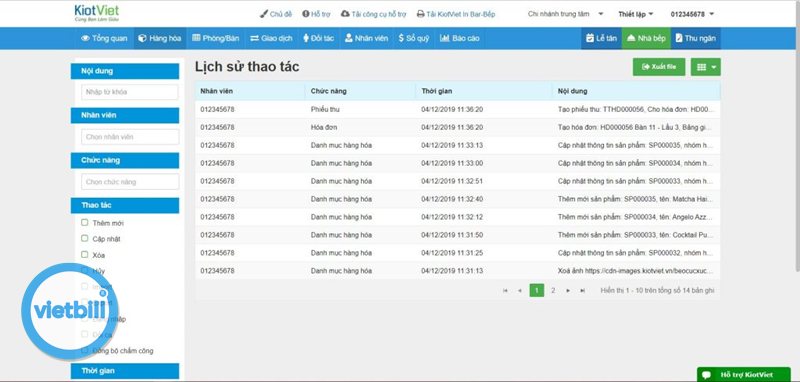This screenshot has height=382, width=800.
Task: Go to first page with pagination icon
Action: (505, 291)
